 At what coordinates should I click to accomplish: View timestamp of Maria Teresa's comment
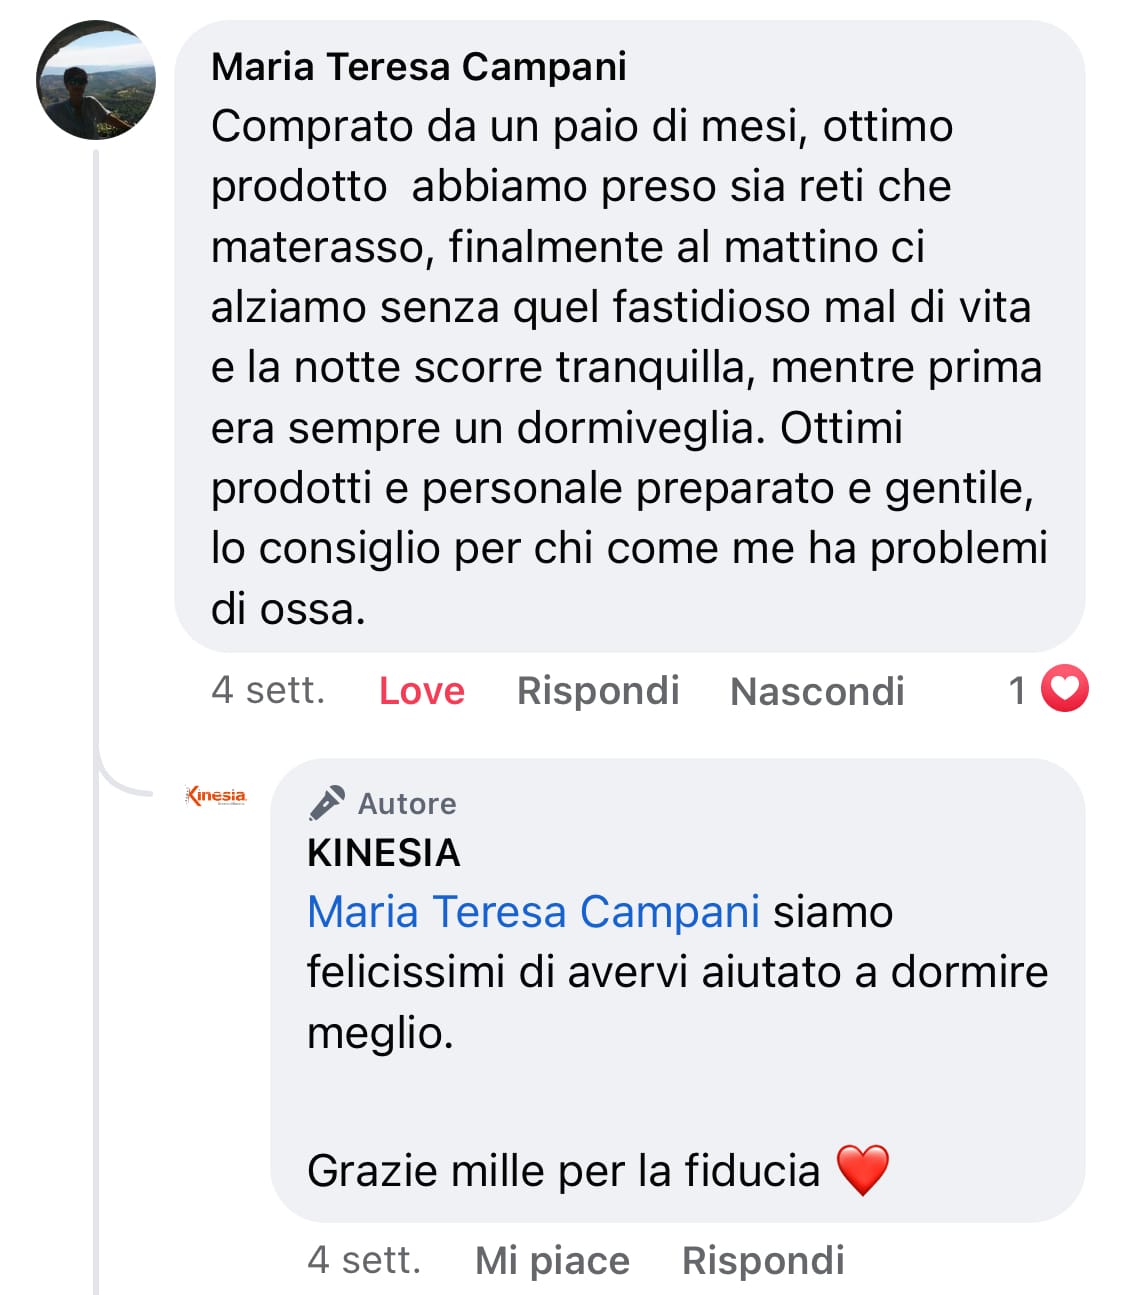[x=268, y=690]
